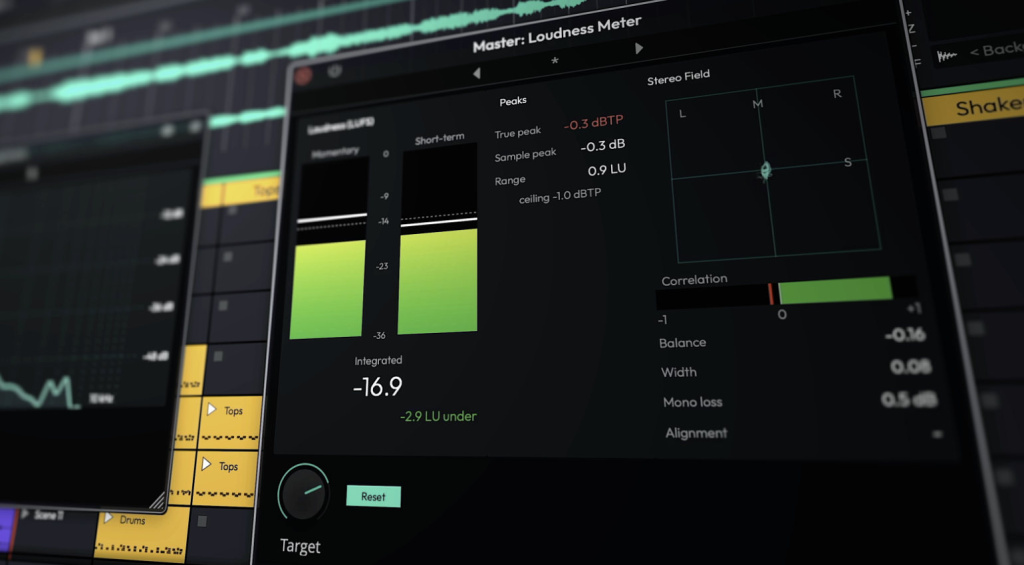This screenshot has height=565, width=1024.
Task: Click the 'Master: Loudness Meter' title
Action: (x=557, y=35)
